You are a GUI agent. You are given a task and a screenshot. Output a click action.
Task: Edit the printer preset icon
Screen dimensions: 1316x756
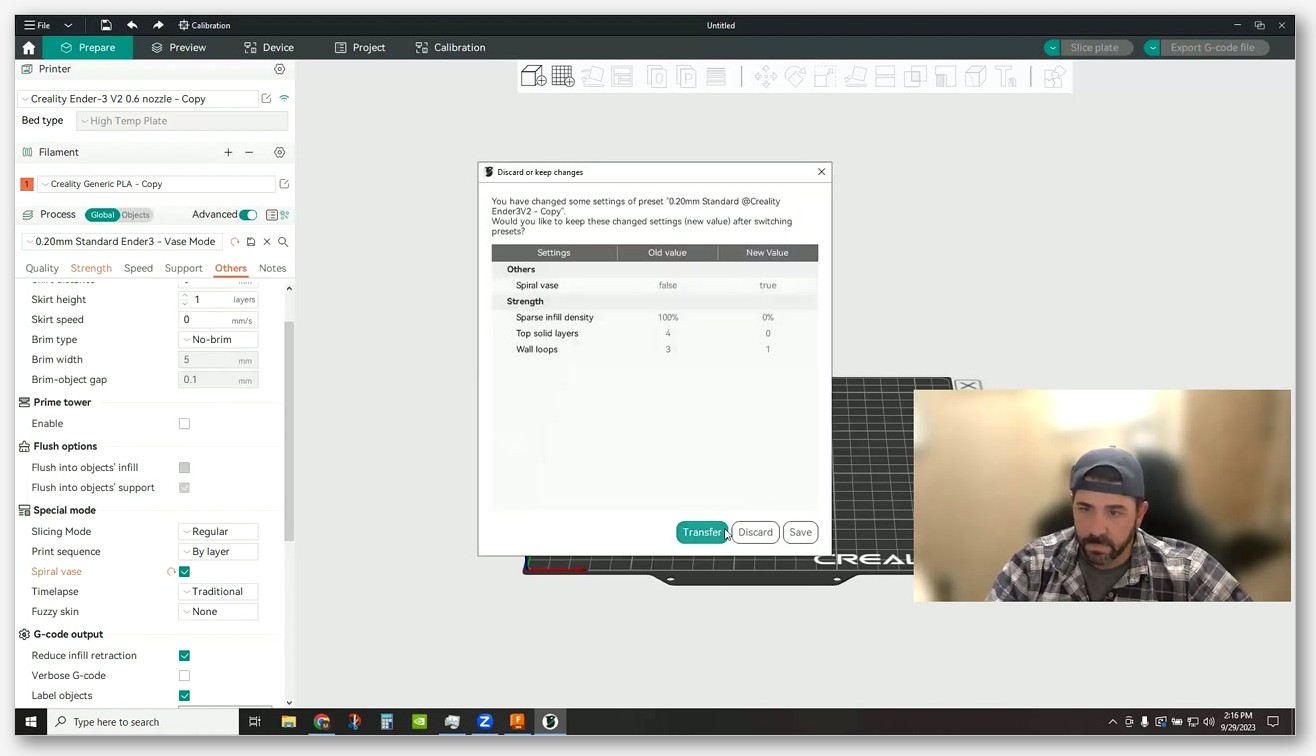(266, 99)
